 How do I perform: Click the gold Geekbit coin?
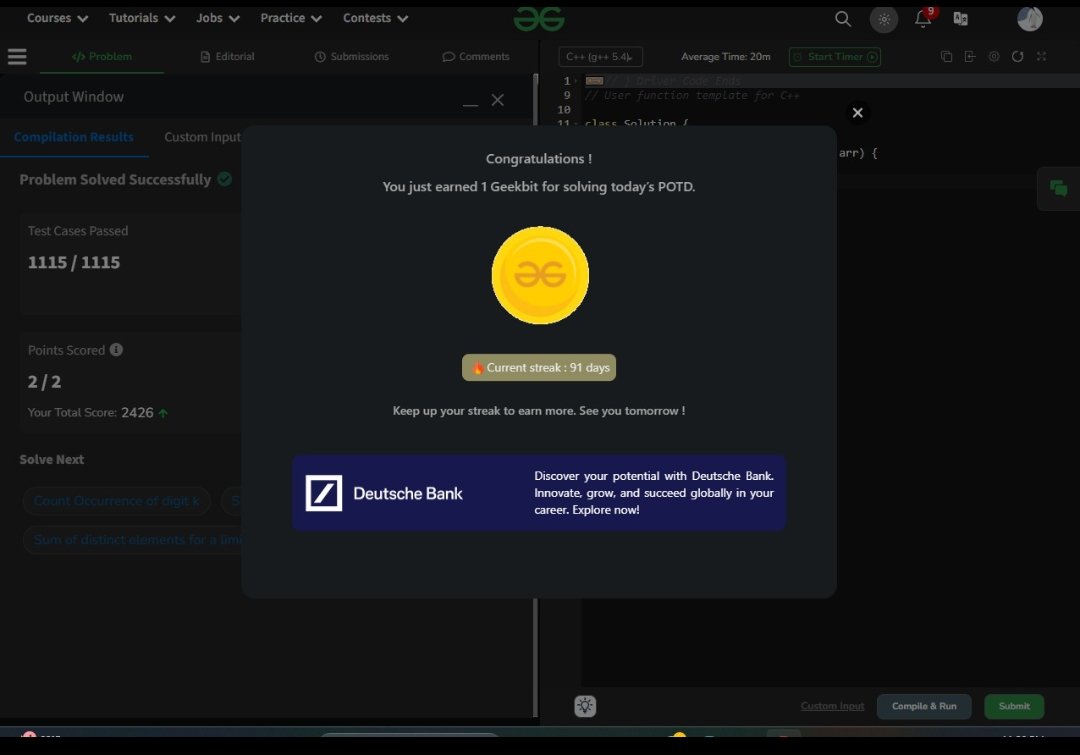540,275
